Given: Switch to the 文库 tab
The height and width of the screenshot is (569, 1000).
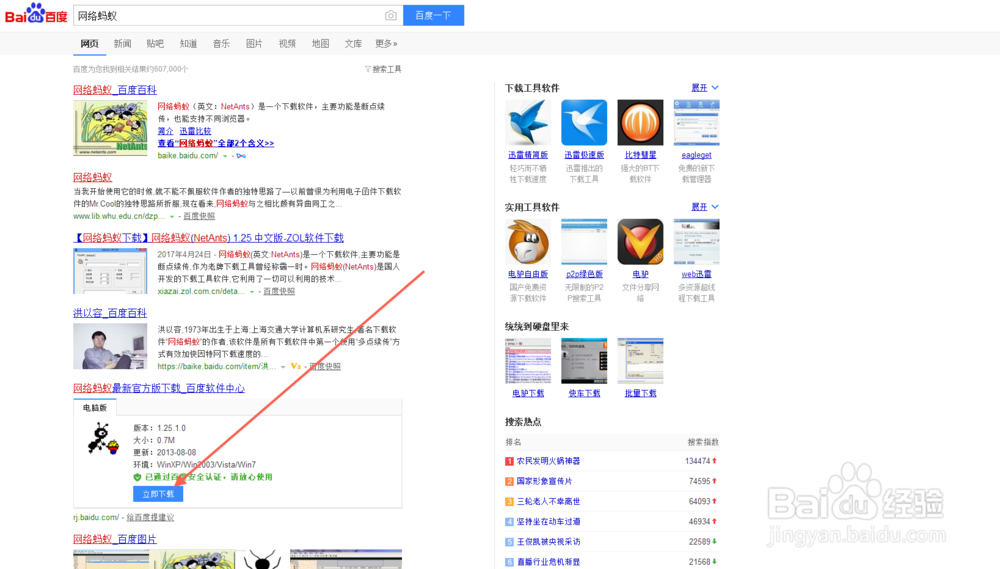Looking at the screenshot, I should coord(353,43).
